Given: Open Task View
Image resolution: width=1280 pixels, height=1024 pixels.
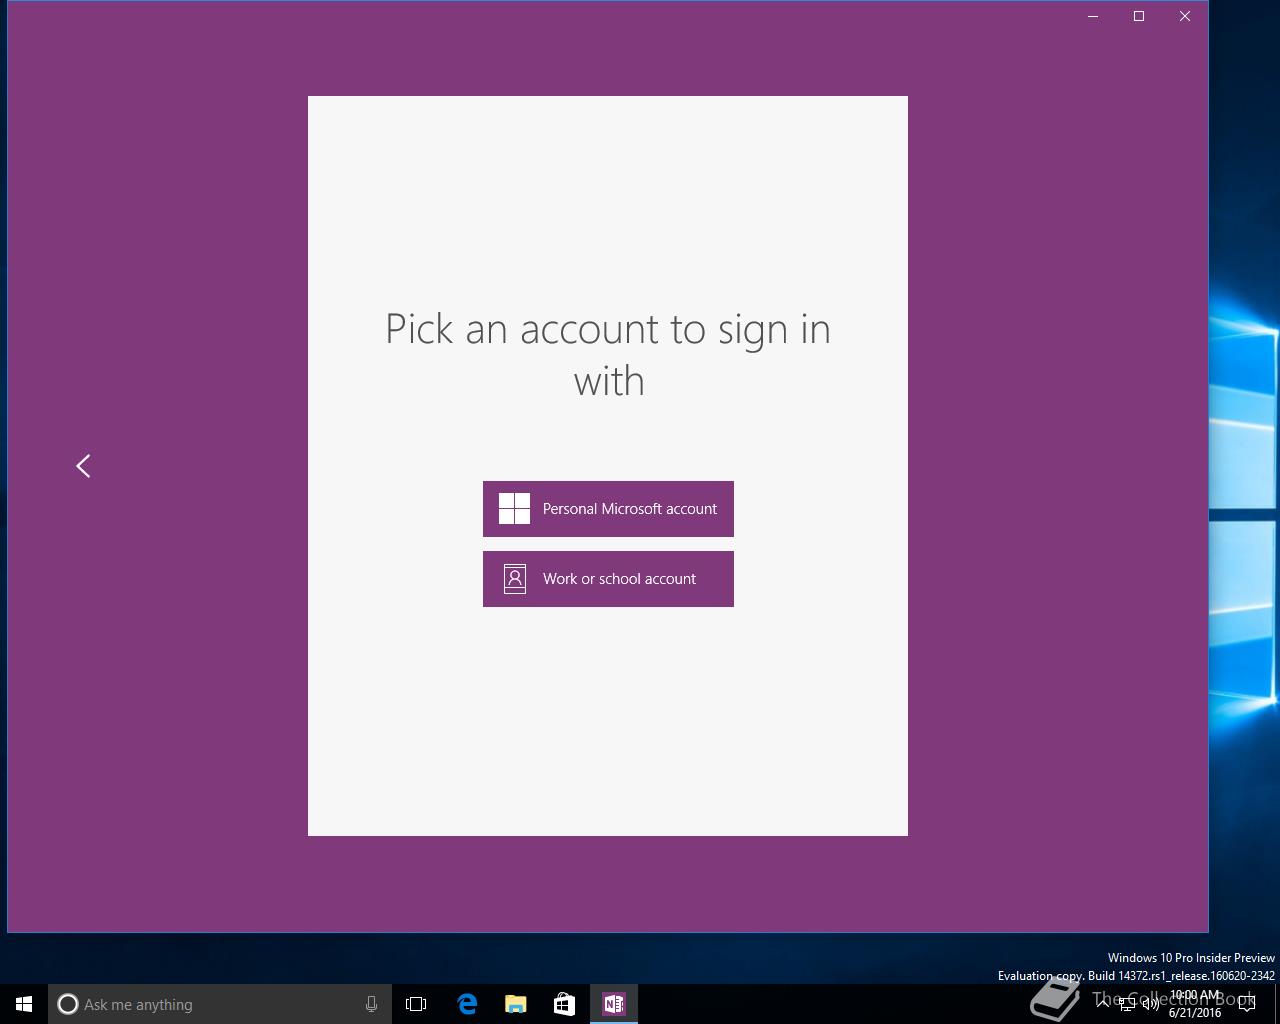Looking at the screenshot, I should (416, 1004).
